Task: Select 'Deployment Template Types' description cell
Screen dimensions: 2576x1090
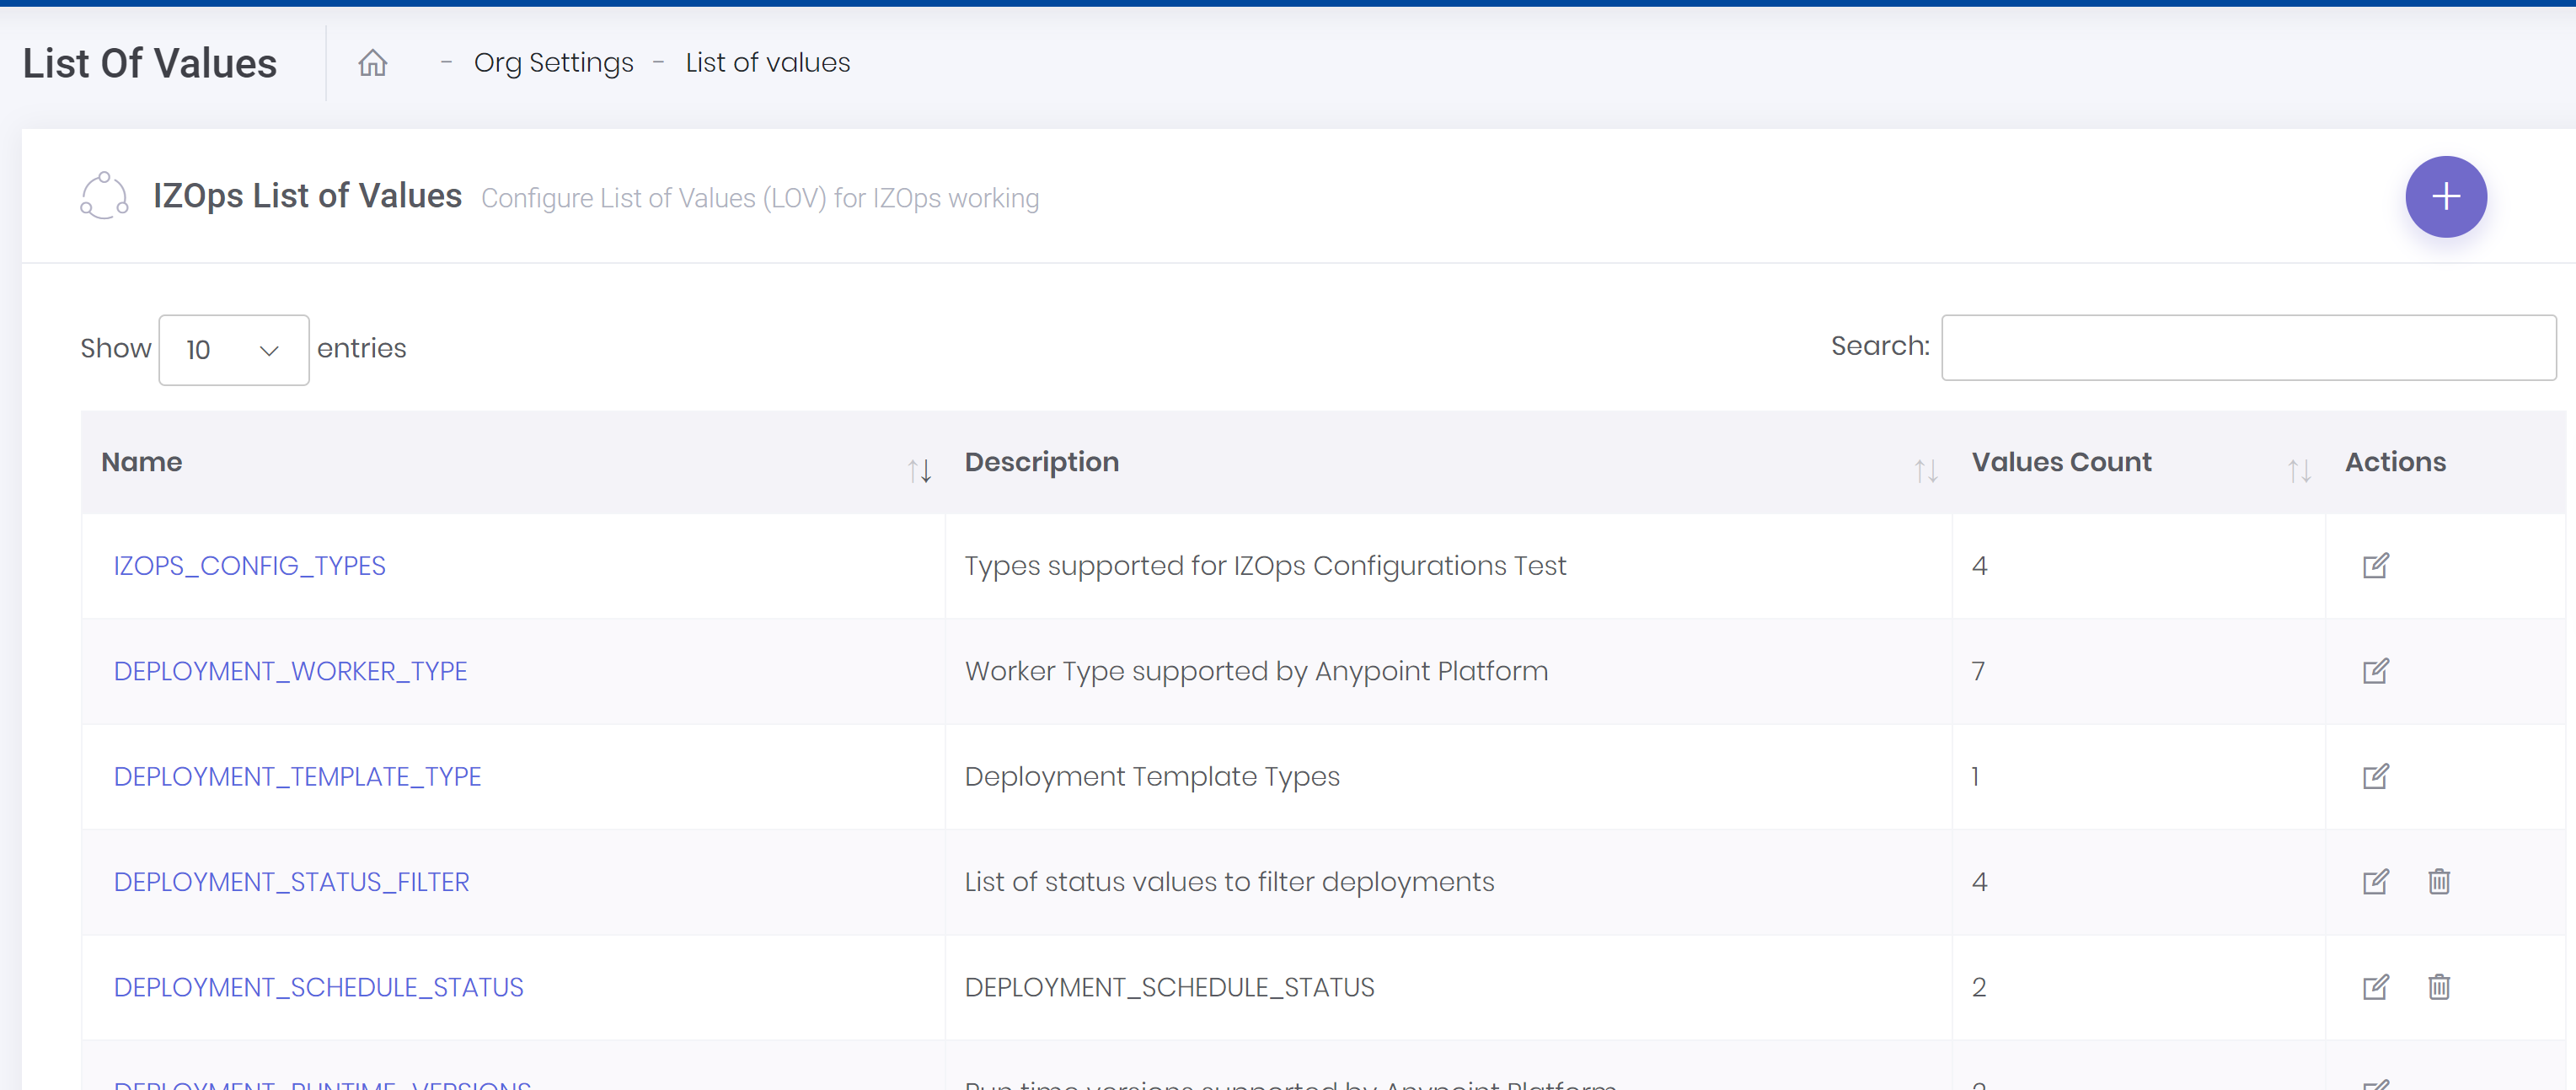Action: coord(1152,777)
